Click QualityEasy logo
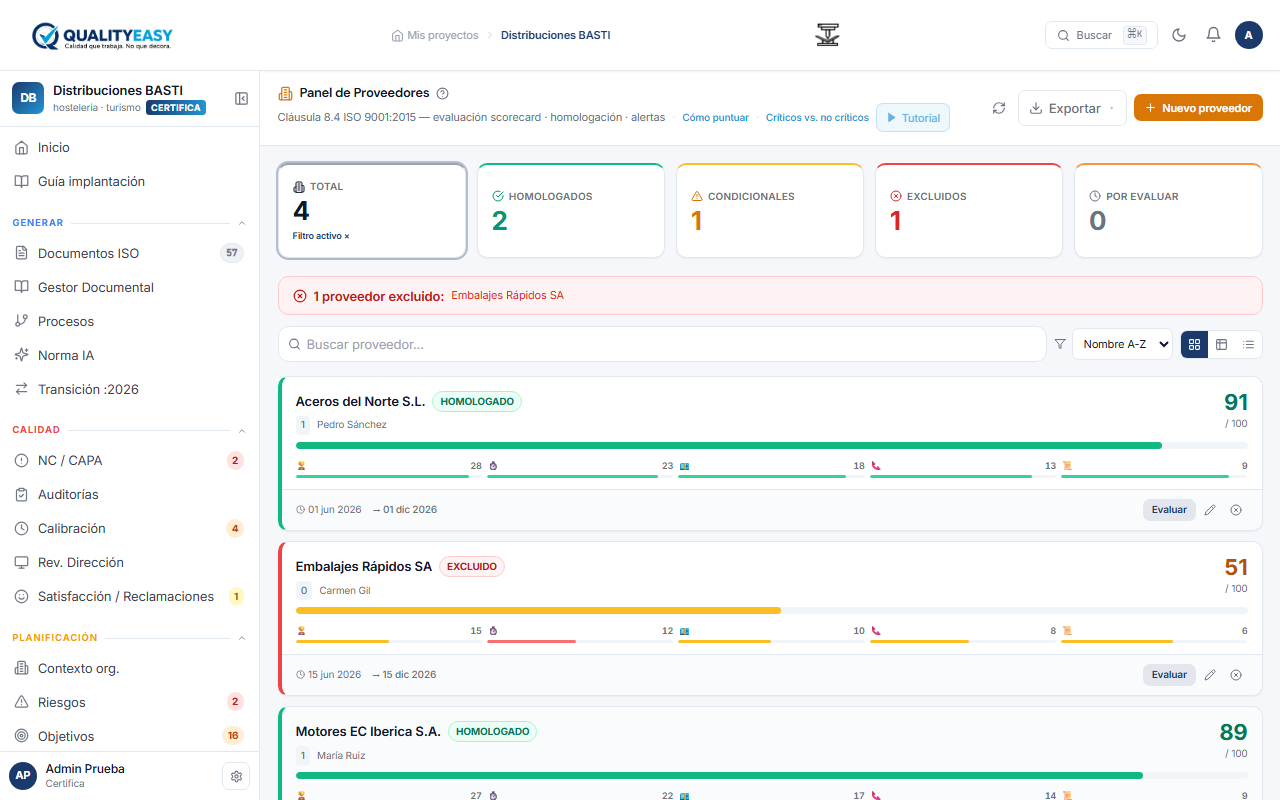This screenshot has height=800, width=1280. point(102,36)
